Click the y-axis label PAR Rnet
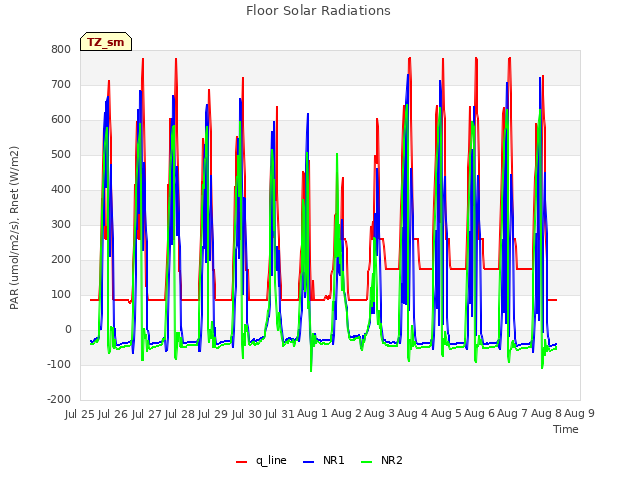 (14, 228)
